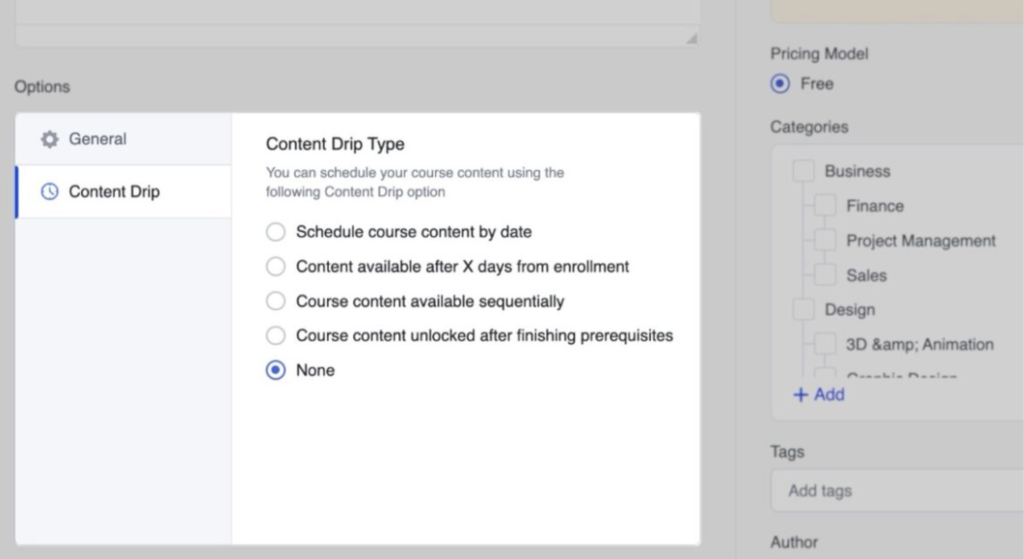Image resolution: width=1024 pixels, height=559 pixels.
Task: Tick the 3D & Animation category
Action: pos(825,344)
